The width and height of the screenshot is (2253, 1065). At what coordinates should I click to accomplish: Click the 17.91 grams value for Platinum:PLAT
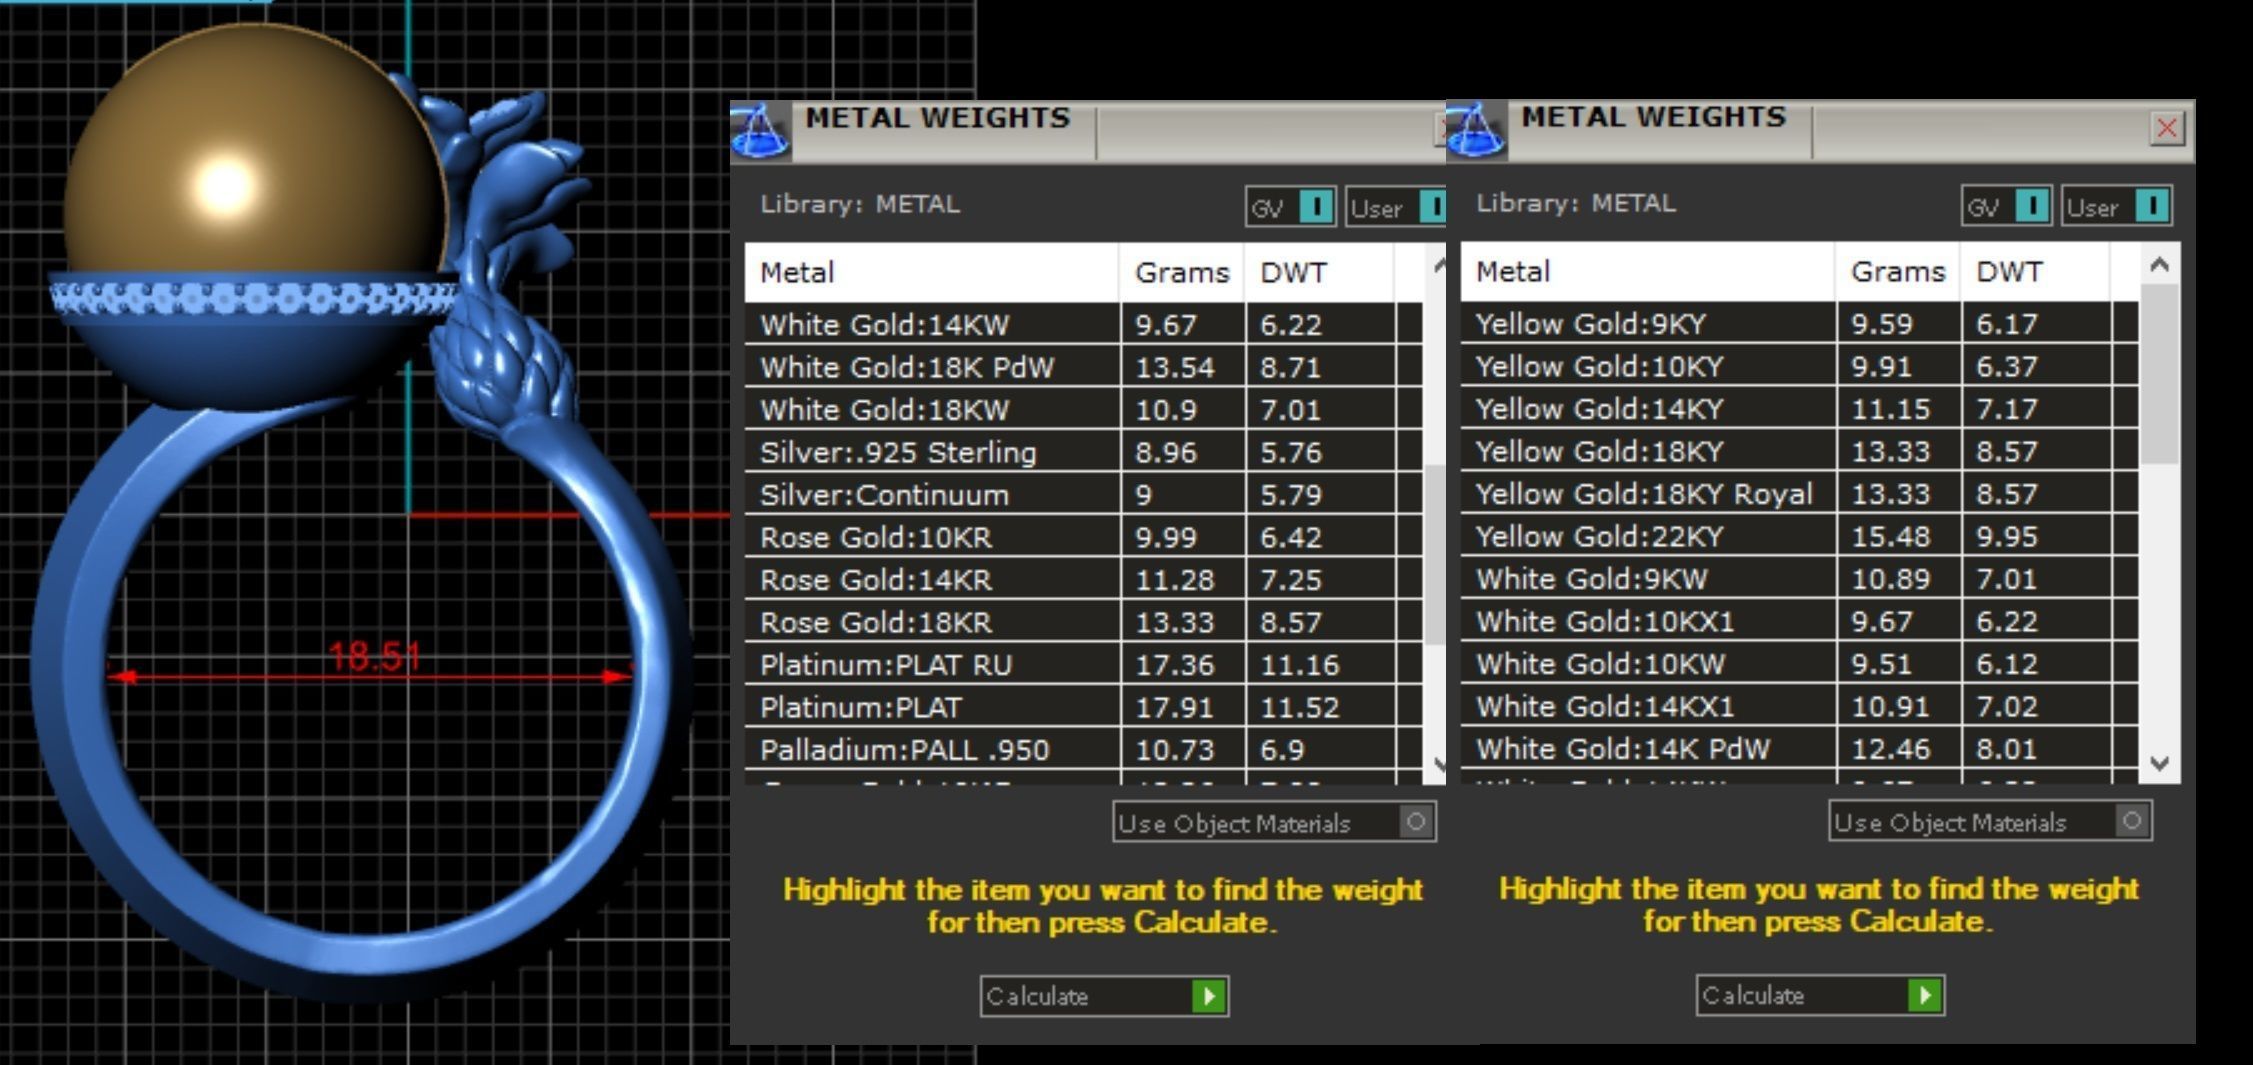coord(1174,707)
